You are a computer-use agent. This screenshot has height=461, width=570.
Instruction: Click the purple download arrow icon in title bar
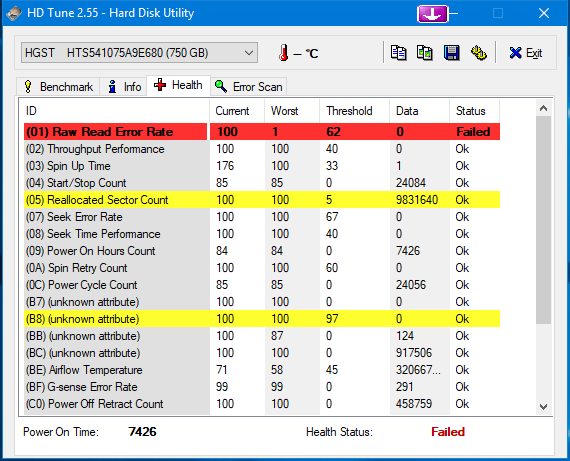[x=433, y=14]
